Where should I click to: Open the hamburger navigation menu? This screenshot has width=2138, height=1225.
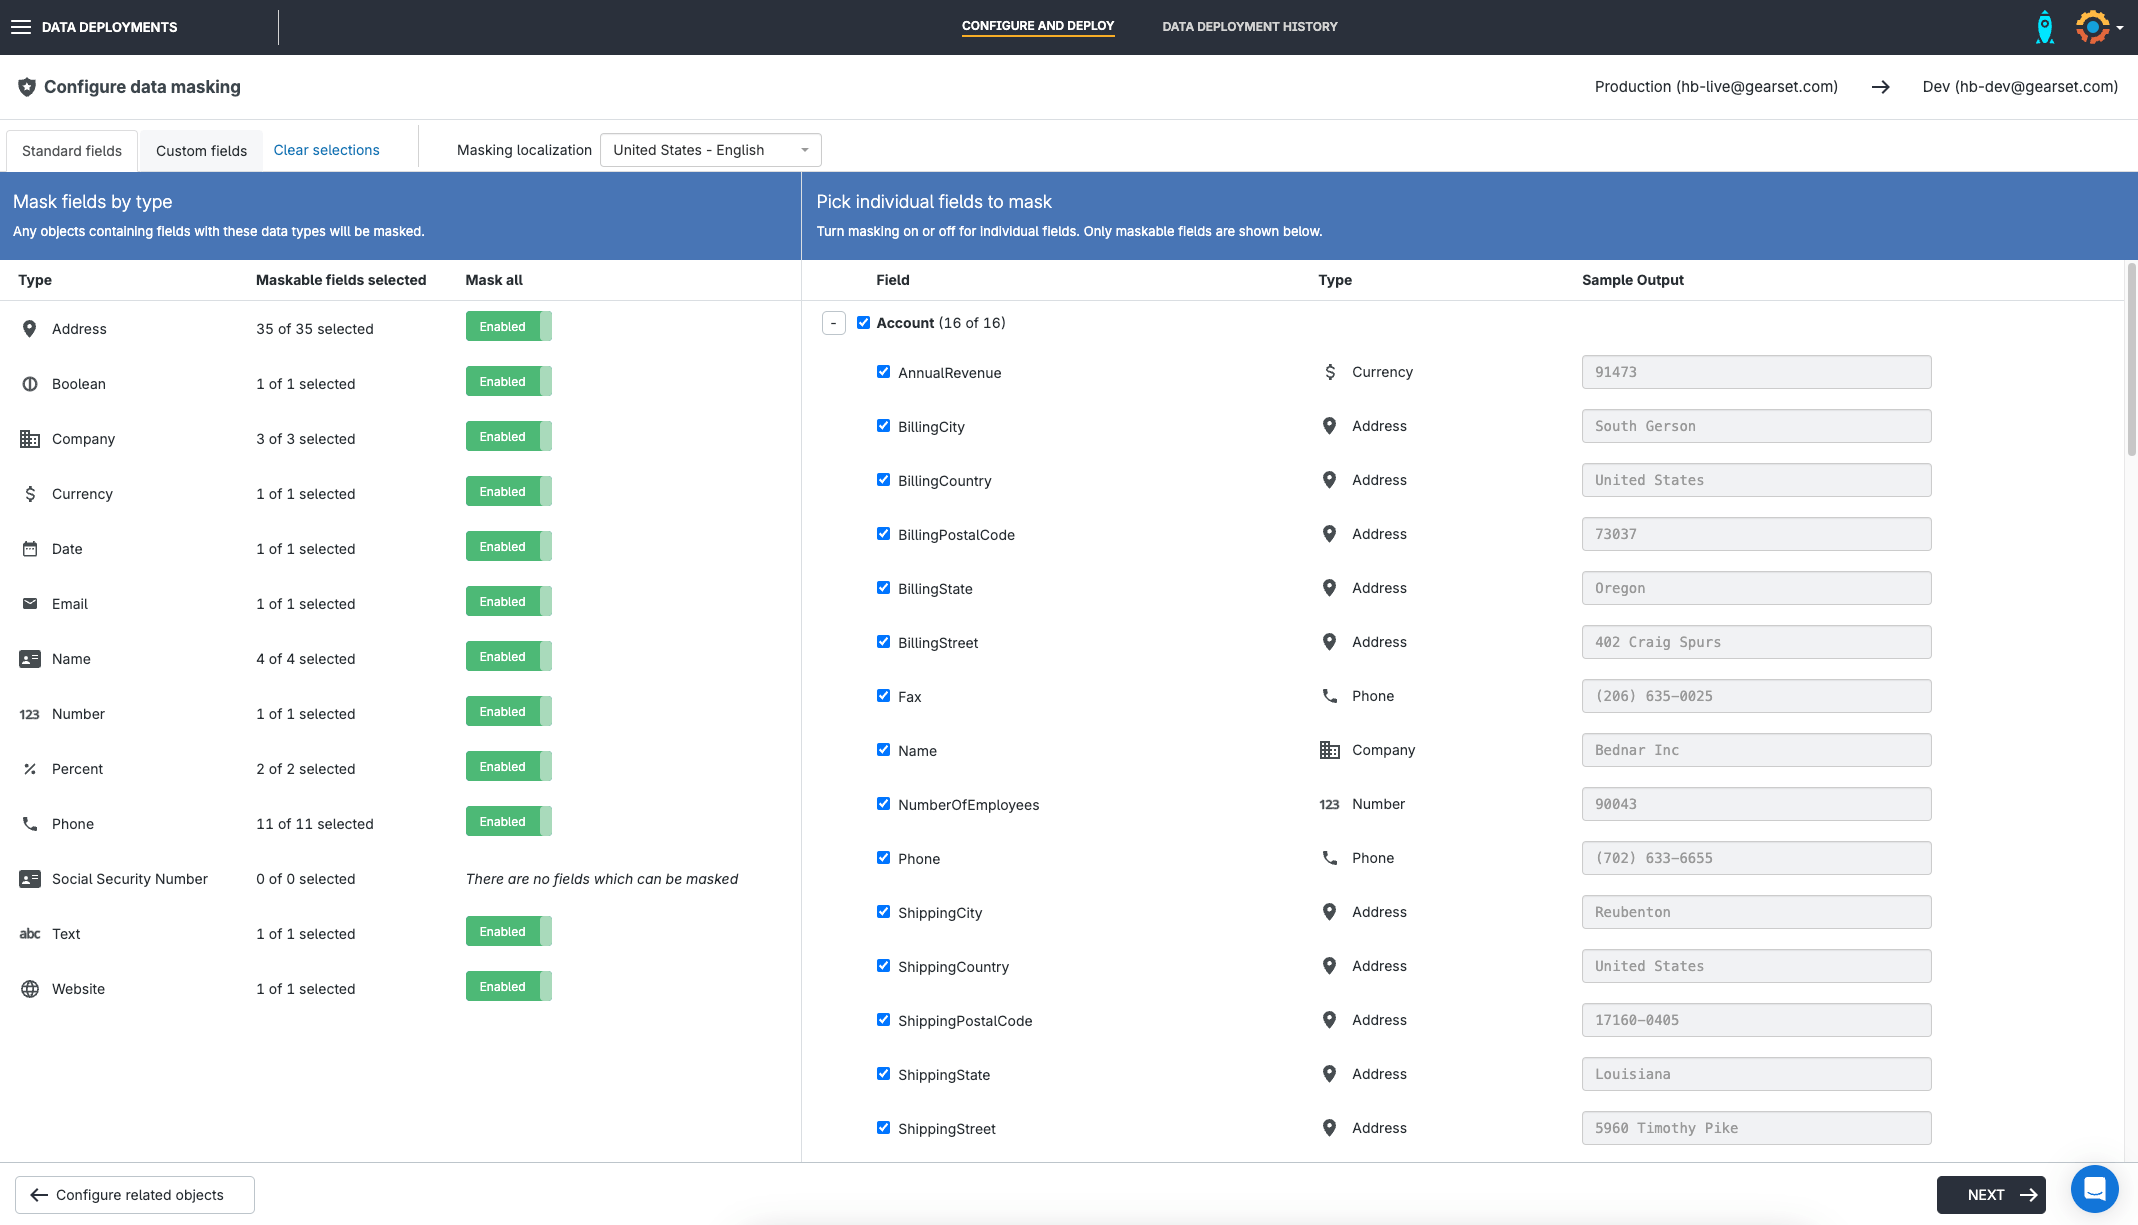21,27
